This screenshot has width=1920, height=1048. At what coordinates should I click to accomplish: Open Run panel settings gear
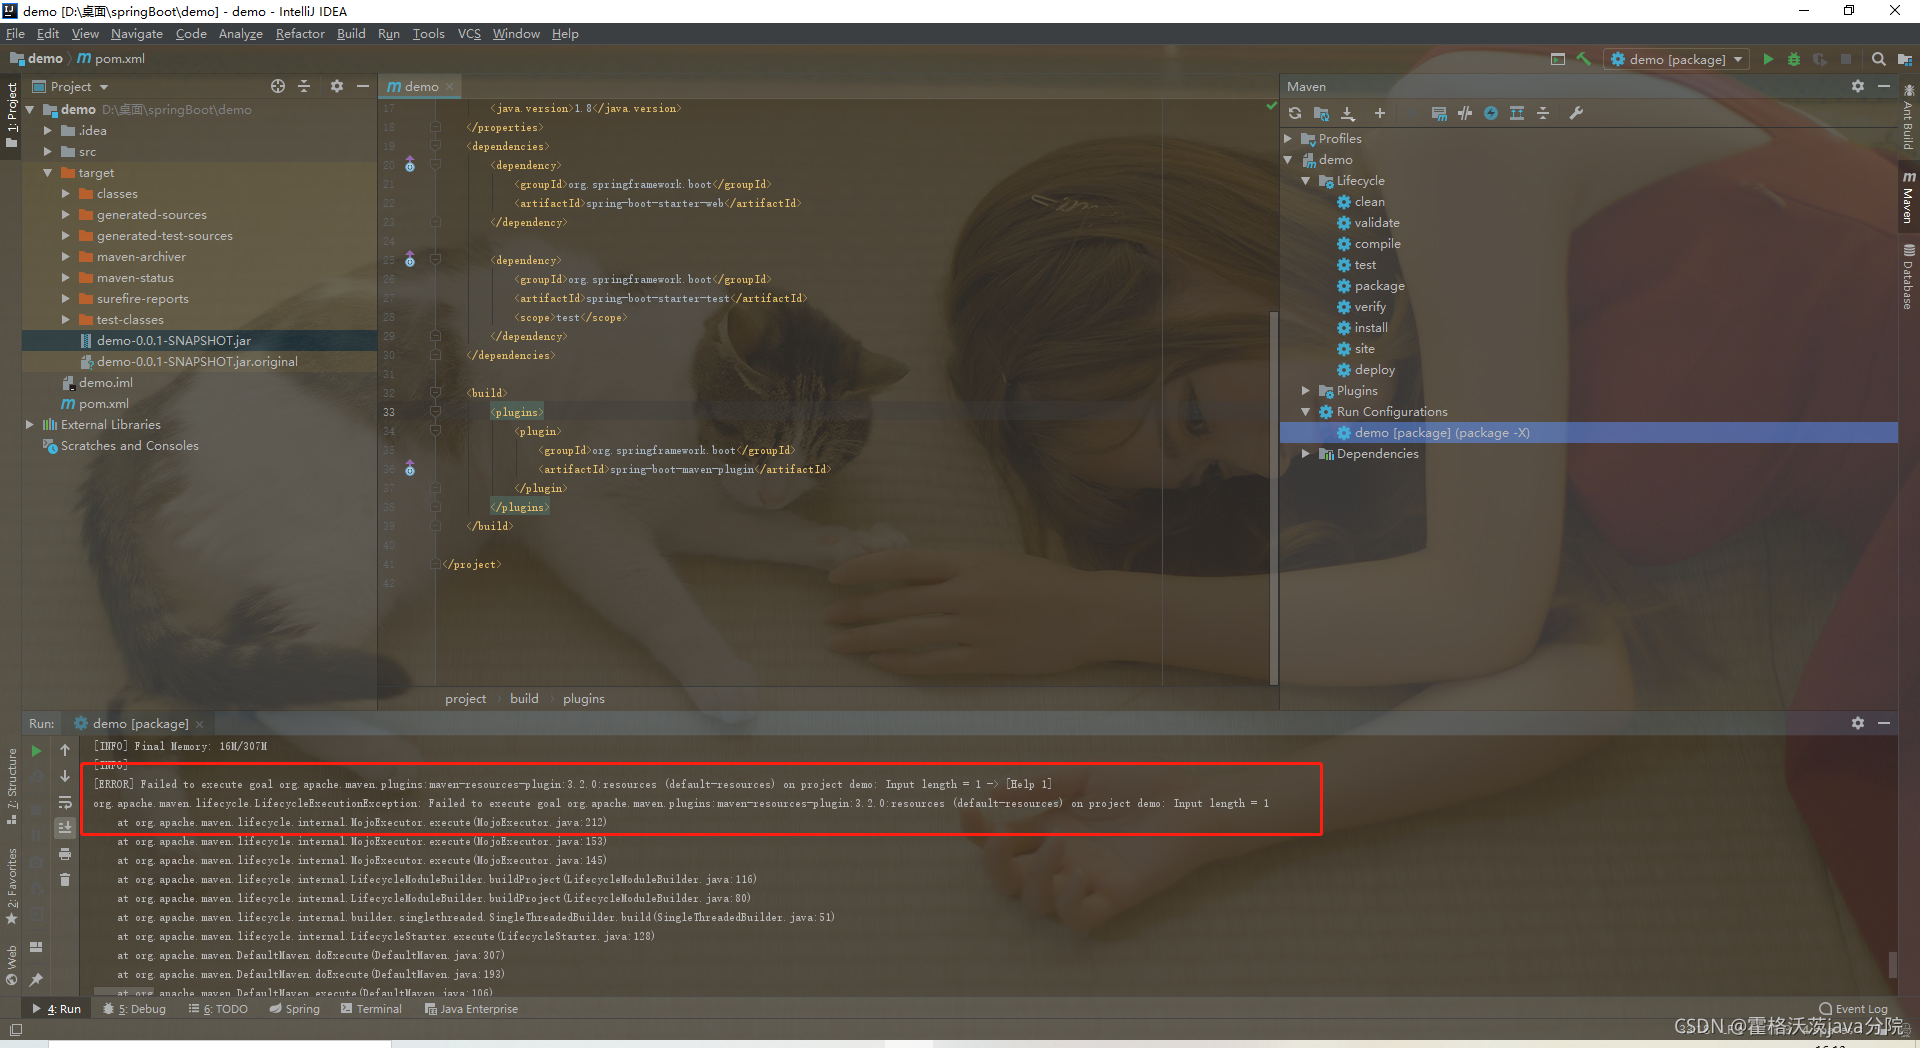click(1858, 723)
